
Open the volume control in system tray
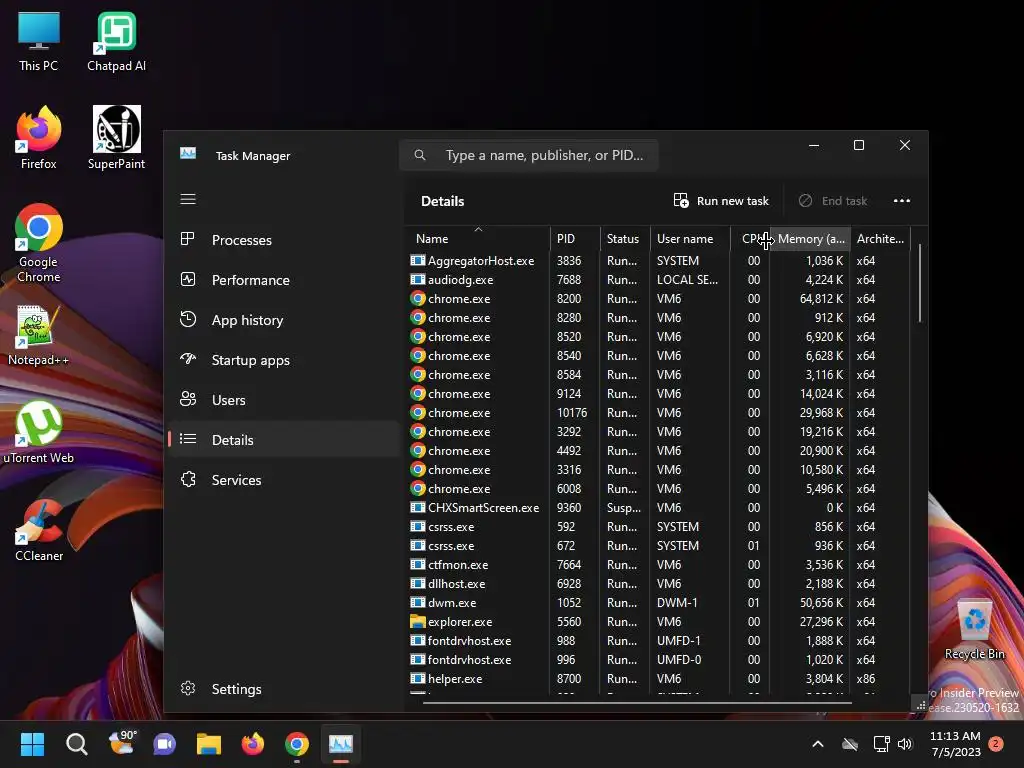pos(904,744)
